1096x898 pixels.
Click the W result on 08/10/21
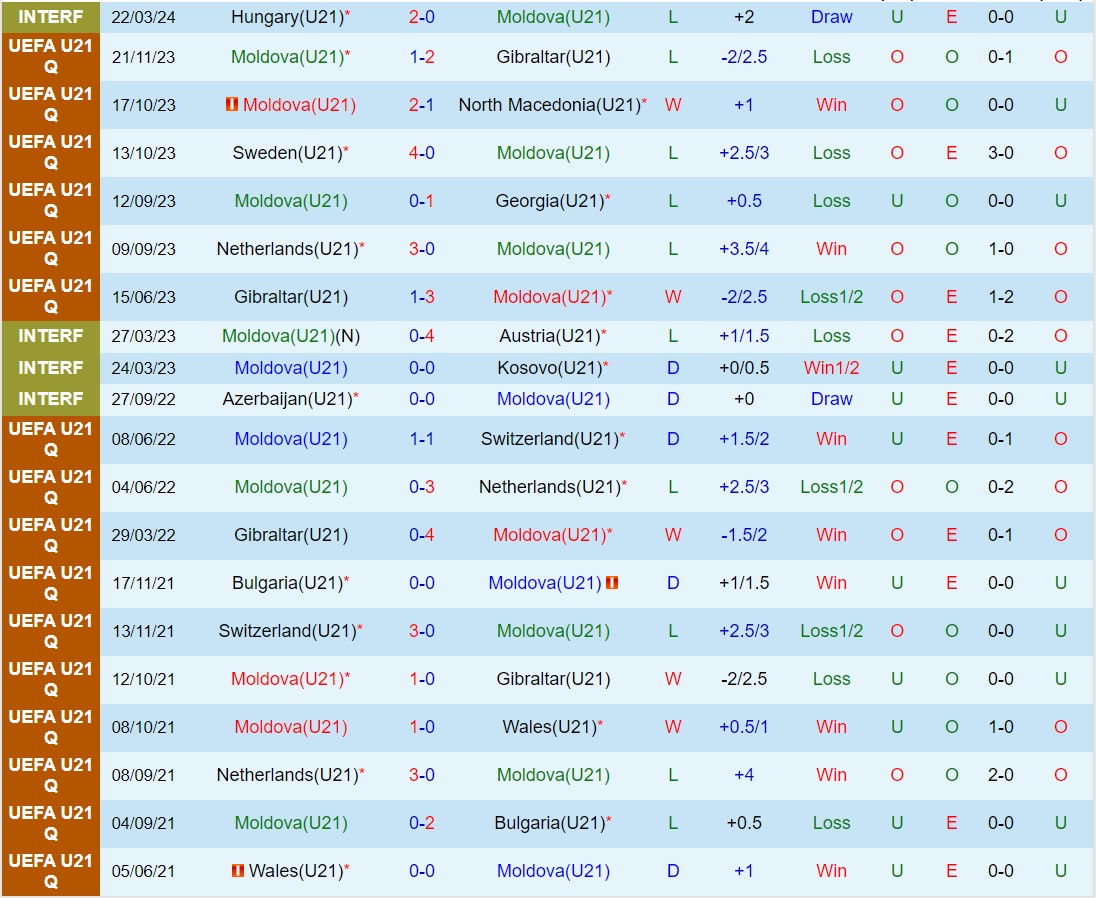tap(672, 727)
